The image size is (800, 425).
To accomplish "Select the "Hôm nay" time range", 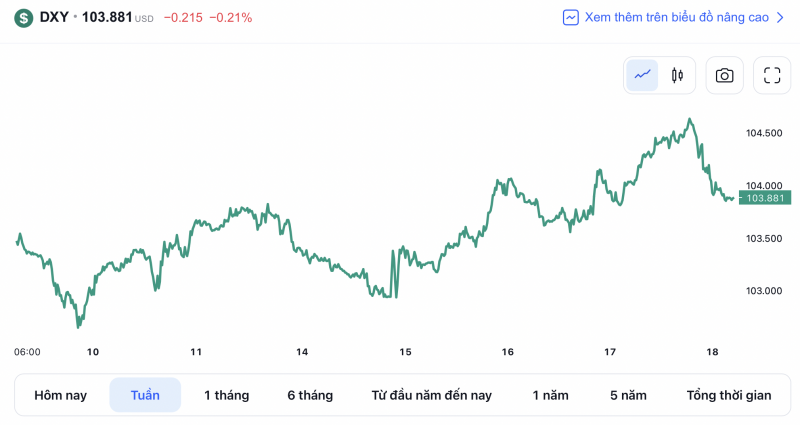I will [x=60, y=395].
